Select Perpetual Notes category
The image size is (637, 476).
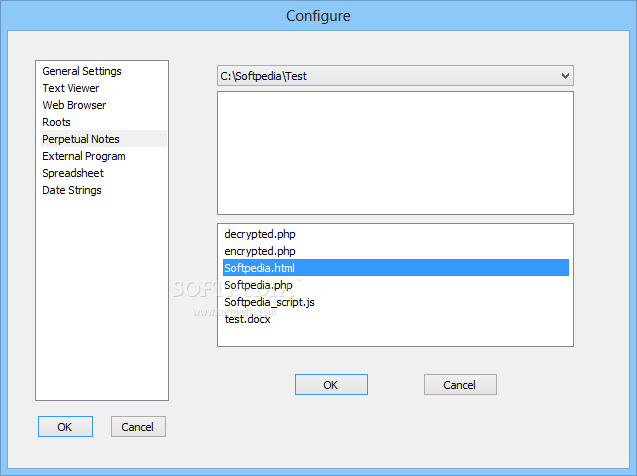pos(104,139)
